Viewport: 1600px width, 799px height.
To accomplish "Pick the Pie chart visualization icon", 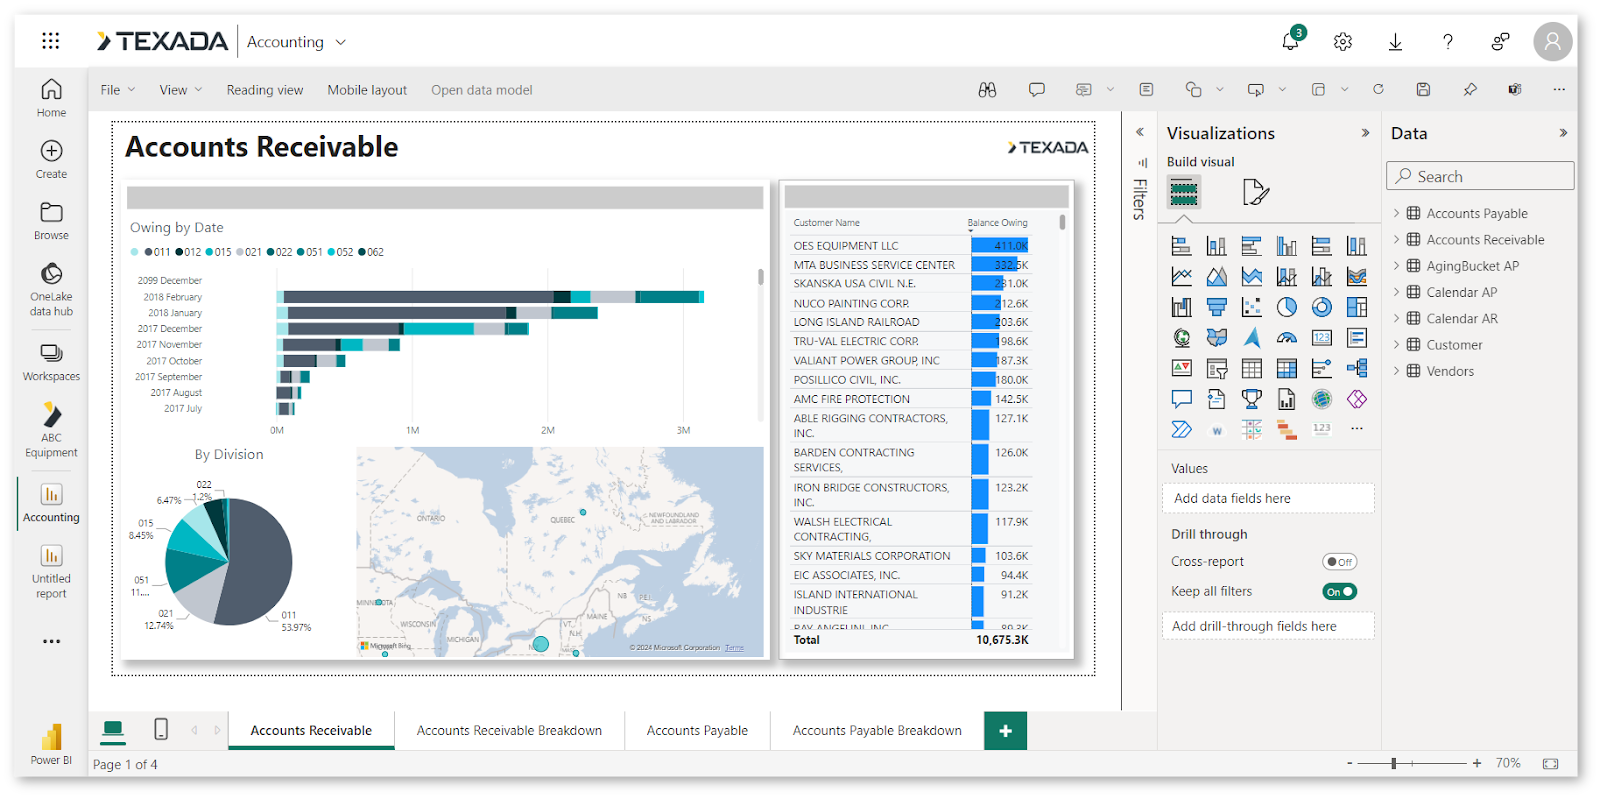I will click(1287, 307).
